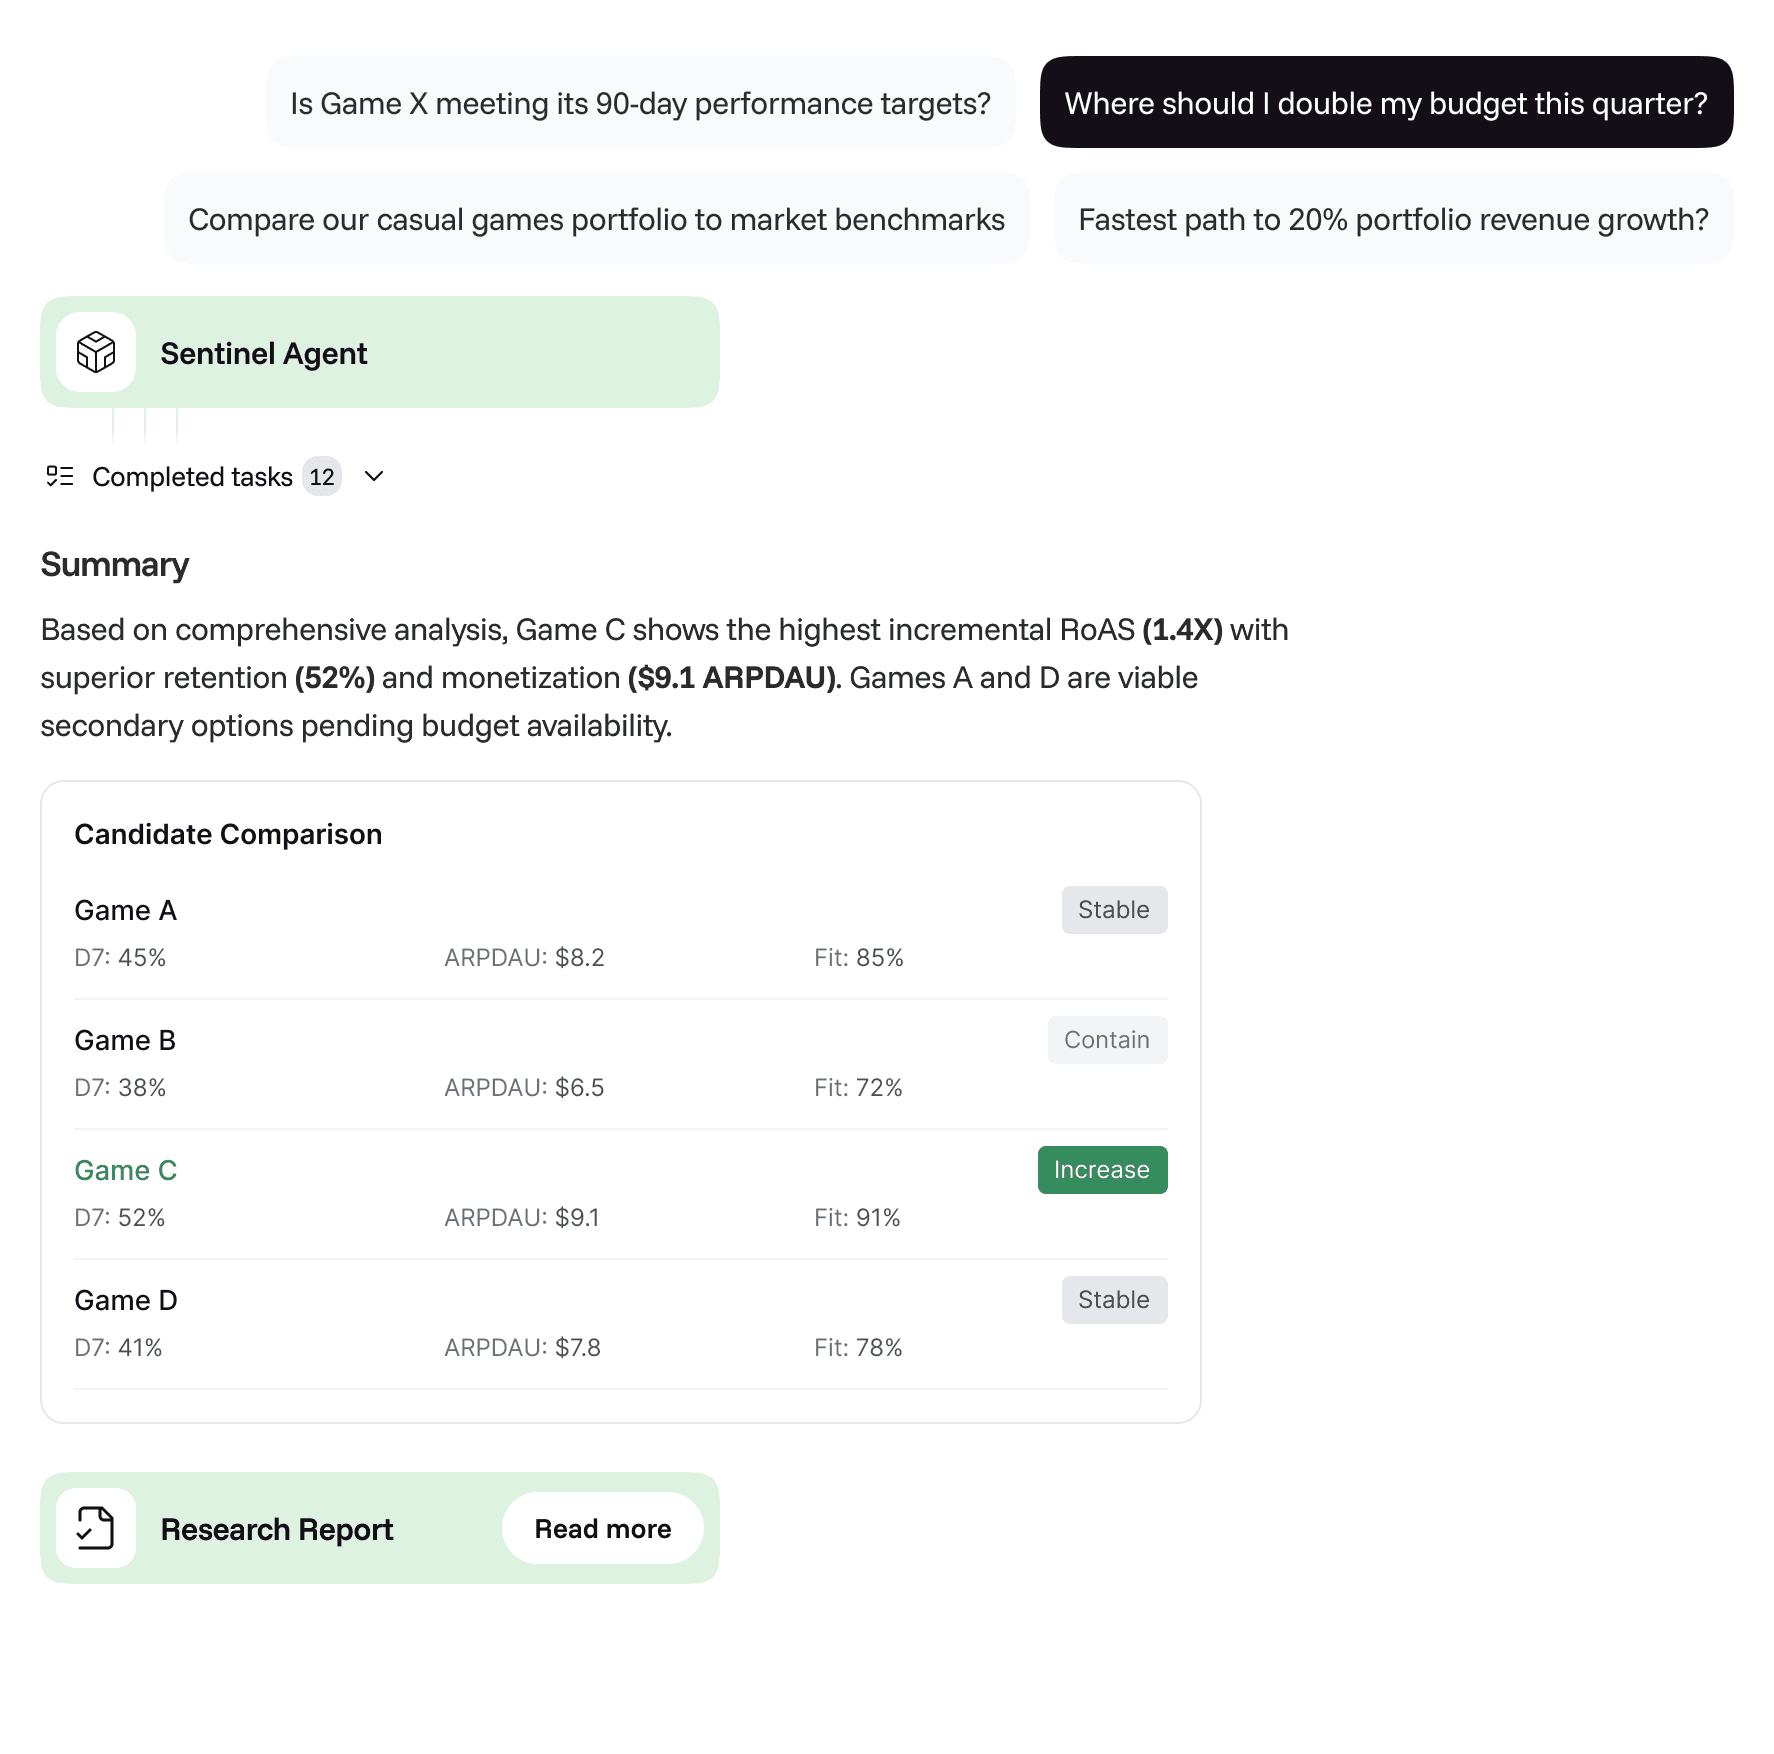Select 'Where should I double my budget' prompt
Image resolution: width=1774 pixels, height=1754 pixels.
(1386, 103)
